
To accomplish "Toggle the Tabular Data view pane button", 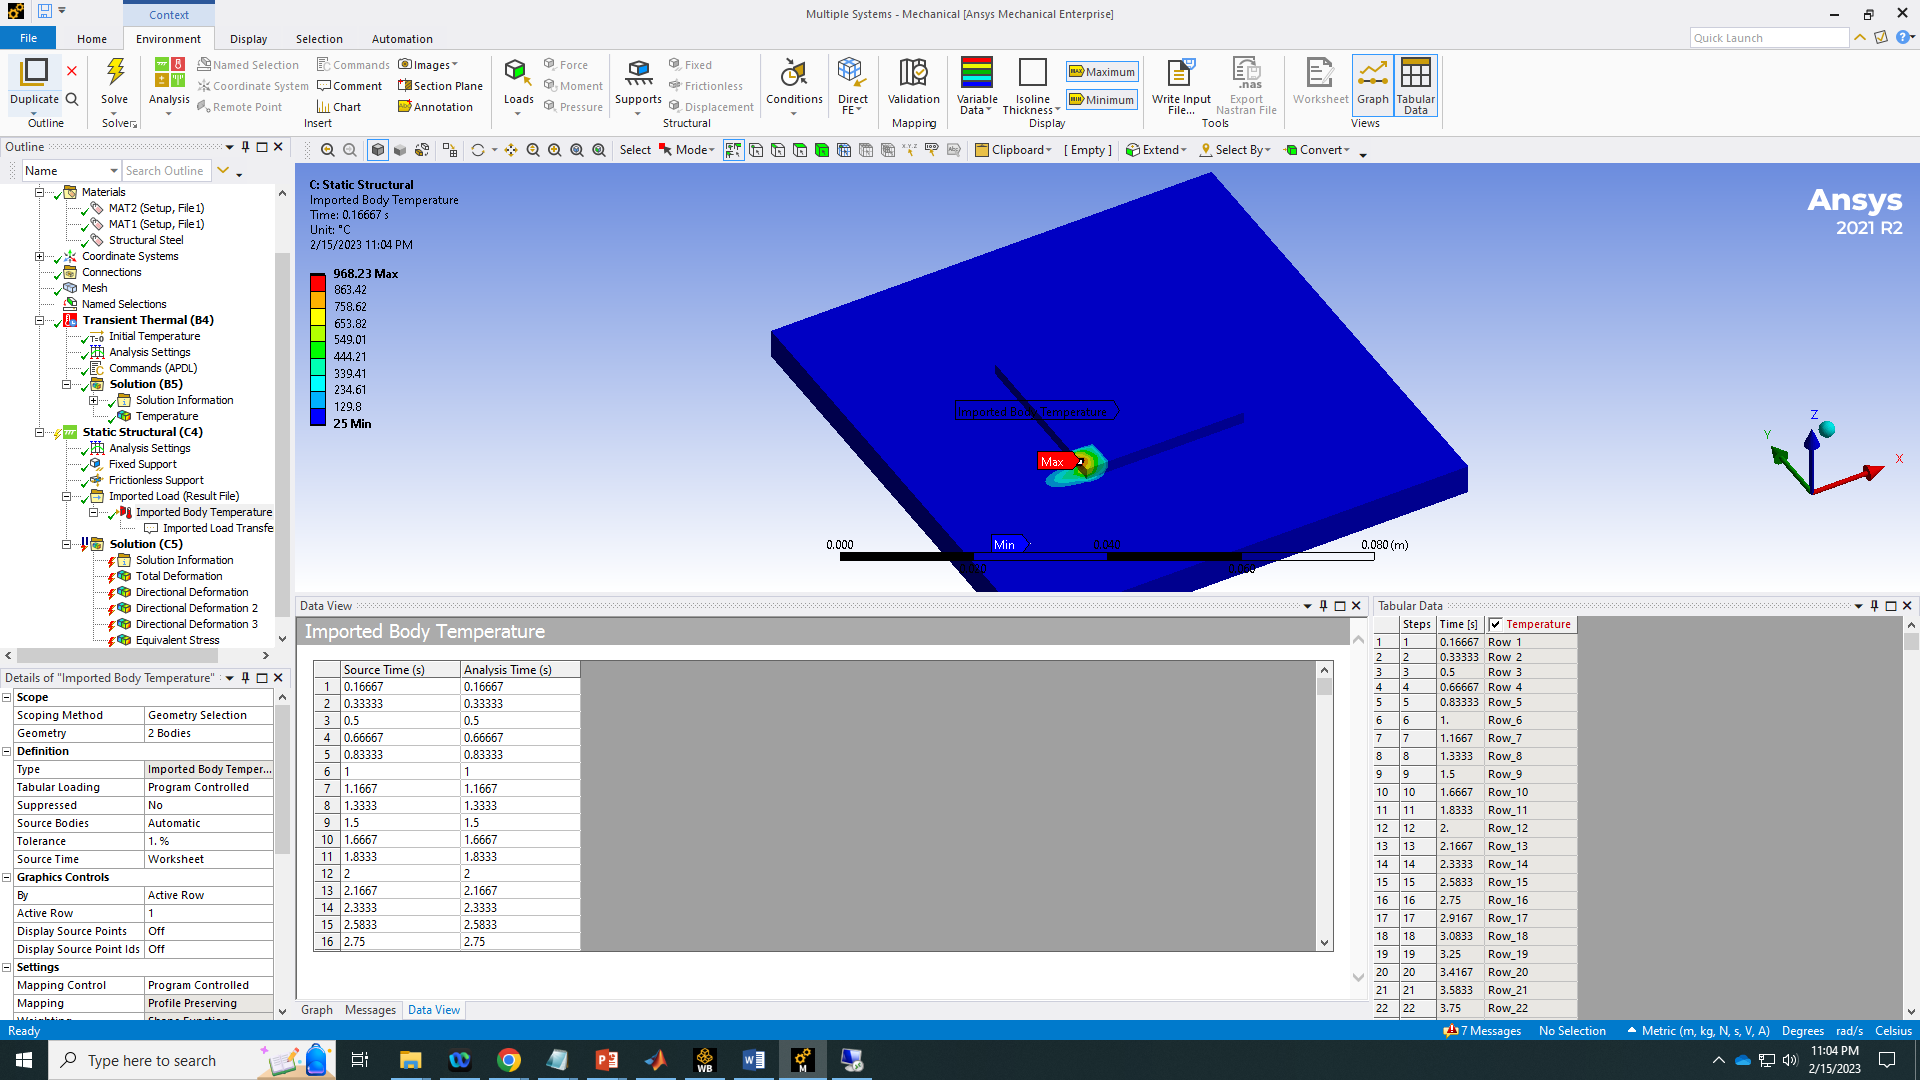I will point(1415,84).
